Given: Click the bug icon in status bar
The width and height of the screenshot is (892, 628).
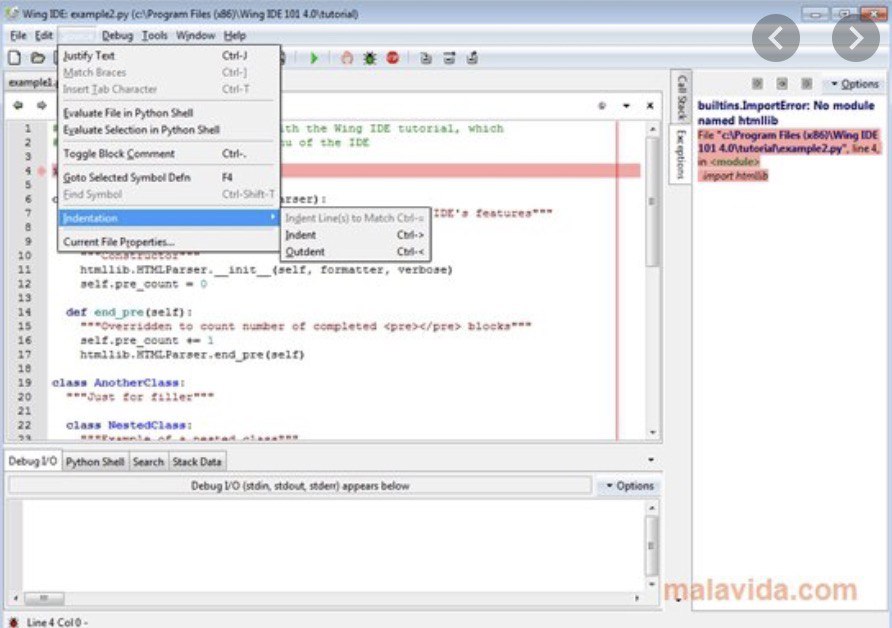Looking at the screenshot, I should [13, 622].
